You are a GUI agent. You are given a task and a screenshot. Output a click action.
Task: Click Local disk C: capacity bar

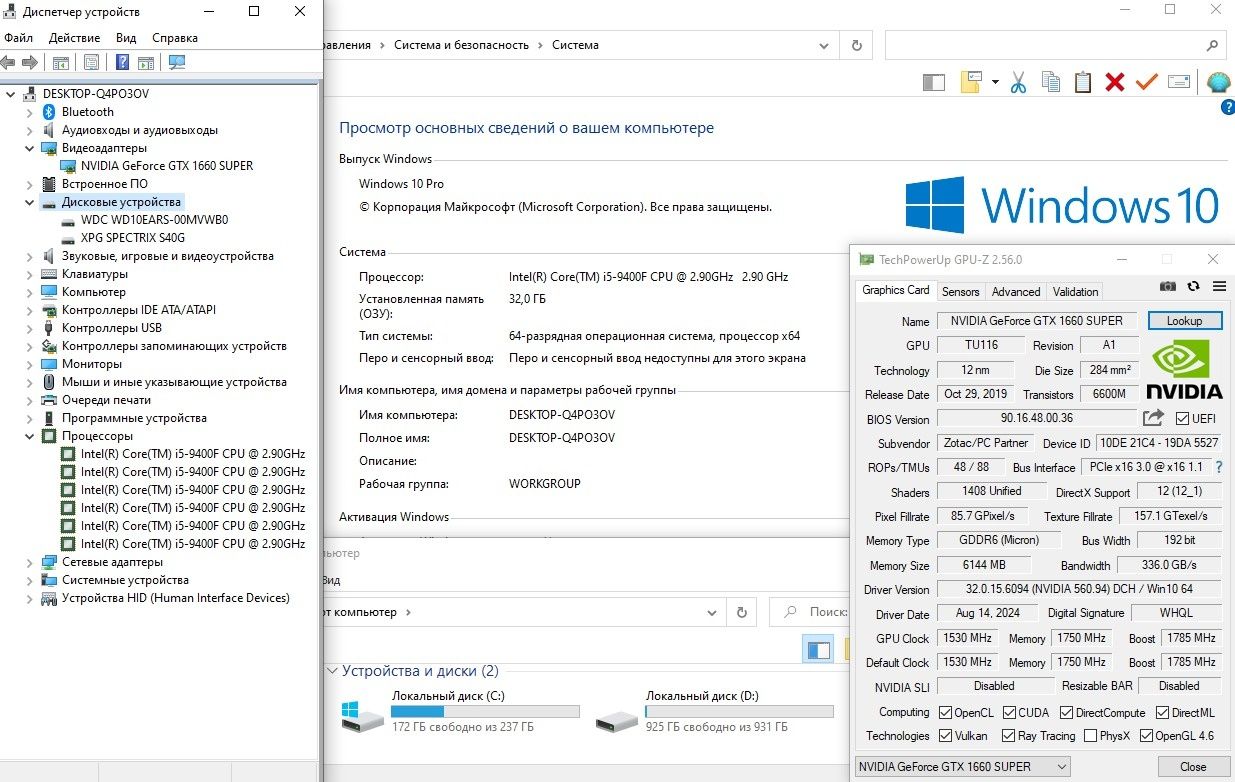click(x=485, y=711)
